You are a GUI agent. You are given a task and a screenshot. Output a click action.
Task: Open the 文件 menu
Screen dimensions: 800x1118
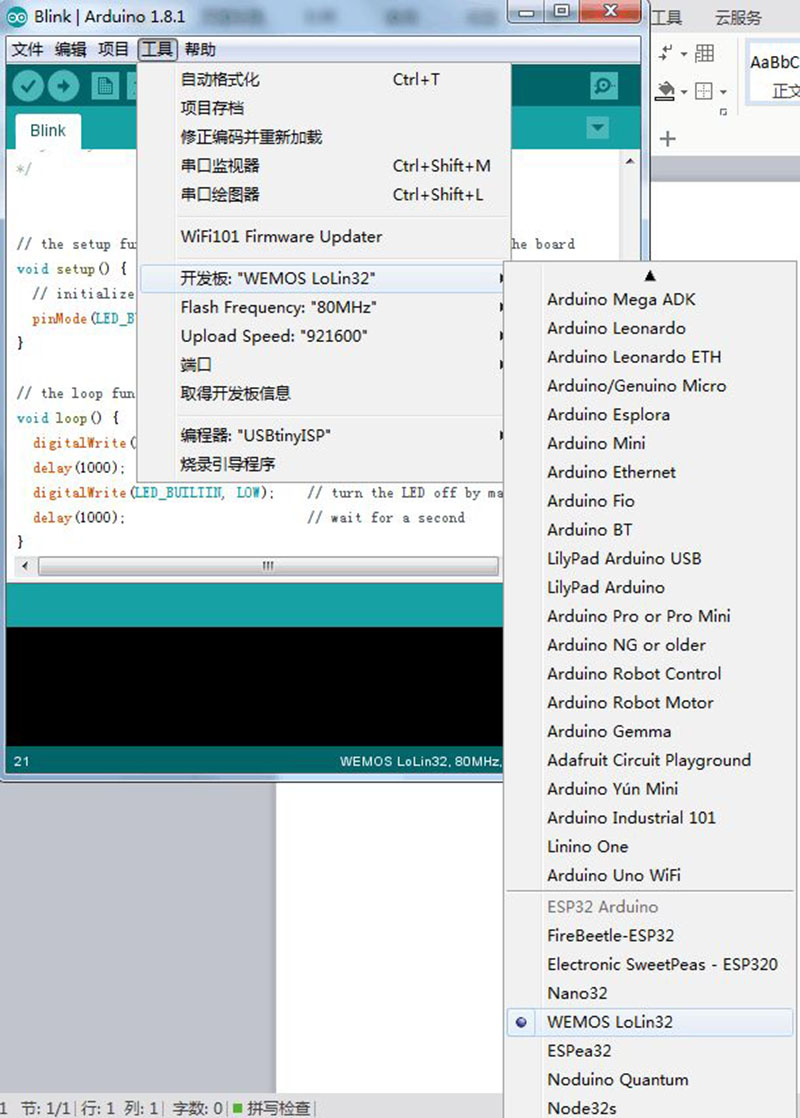click(x=28, y=49)
